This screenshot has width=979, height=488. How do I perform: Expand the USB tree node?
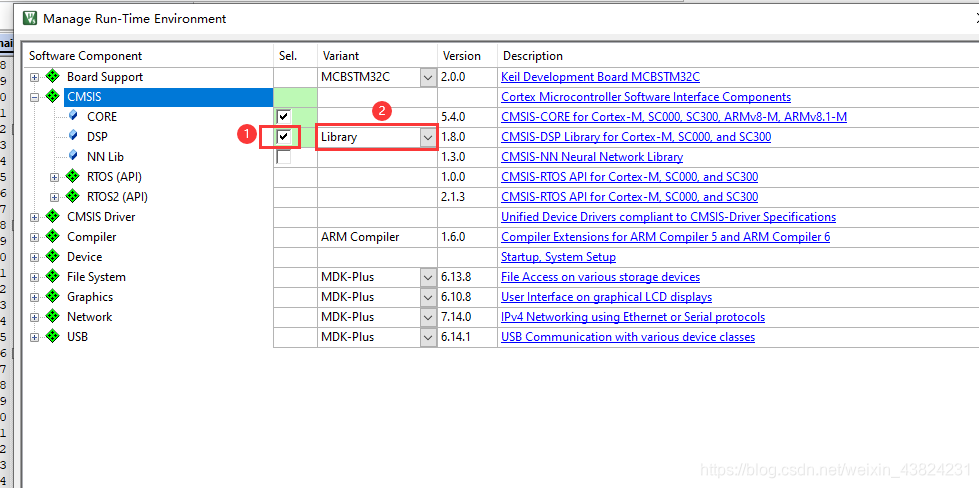point(34,336)
